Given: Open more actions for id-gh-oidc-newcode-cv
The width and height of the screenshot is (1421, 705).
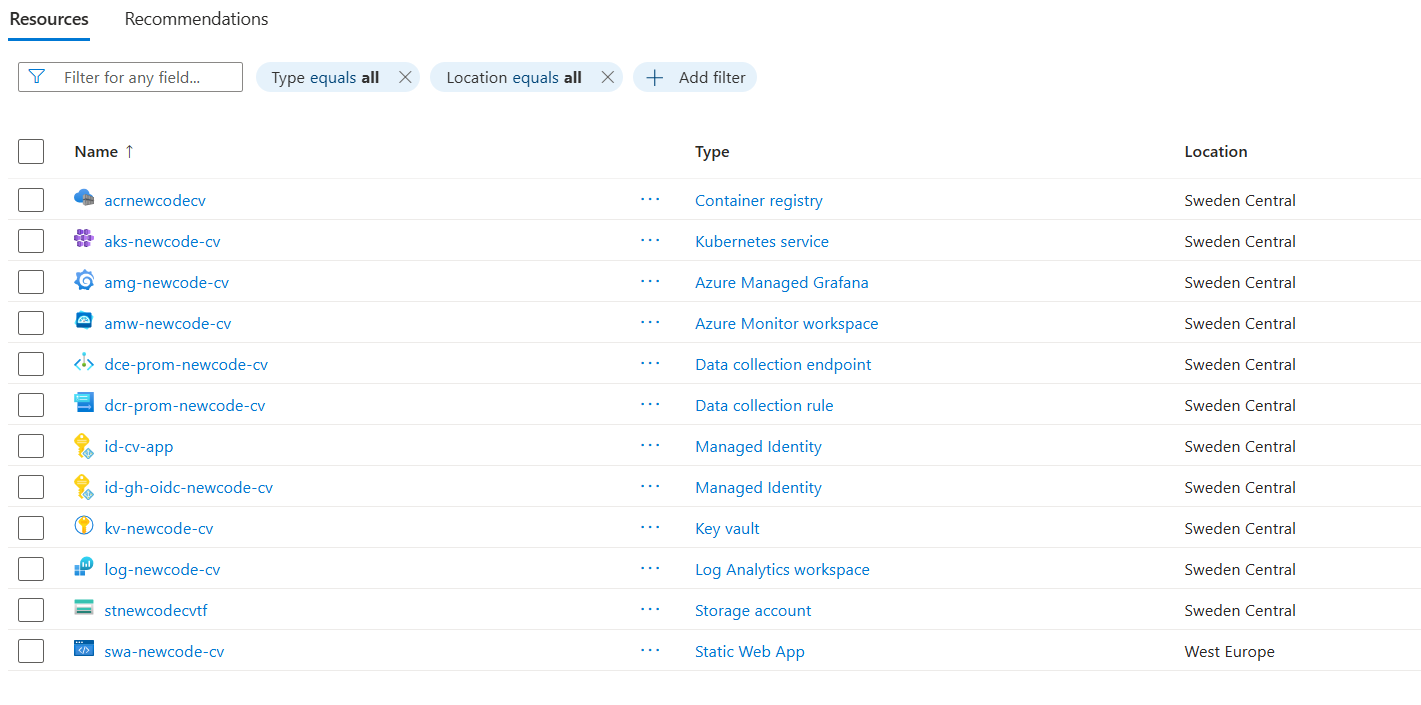Looking at the screenshot, I should coord(651,486).
